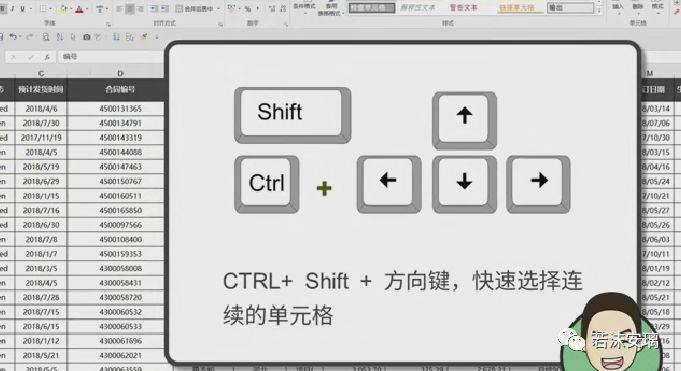This screenshot has height=371, width=681.
Task: Toggle Merge & Center (合并后居中)
Action: tap(194, 9)
